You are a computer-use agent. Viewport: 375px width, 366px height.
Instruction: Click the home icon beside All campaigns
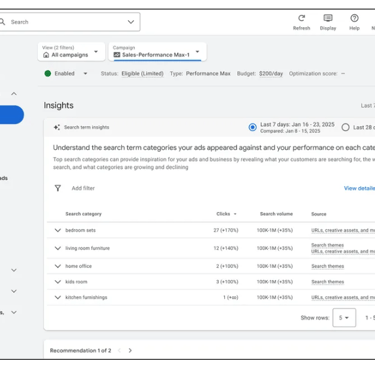point(46,55)
